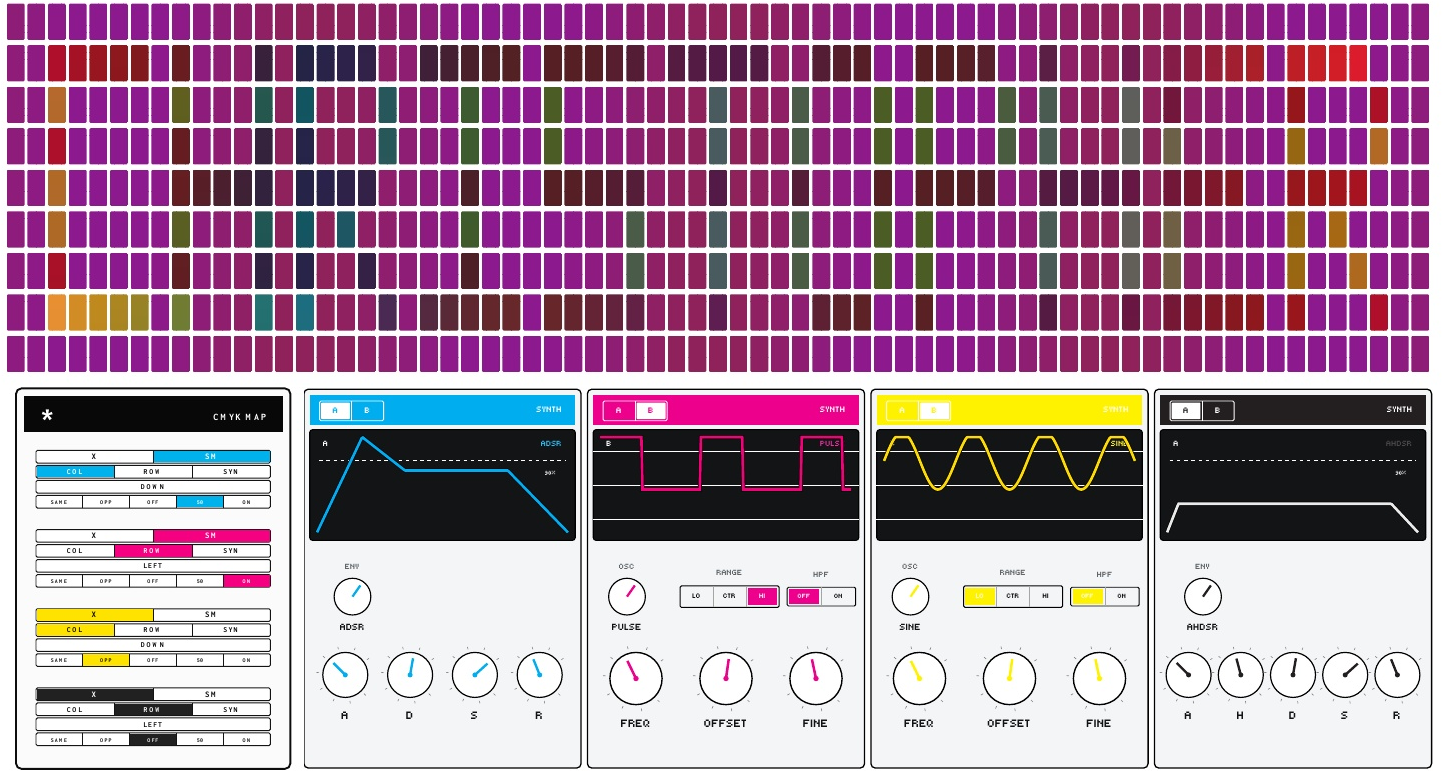1442x771 pixels.
Task: Click the cyan ENV ADSR knob
Action: pyautogui.click(x=352, y=597)
